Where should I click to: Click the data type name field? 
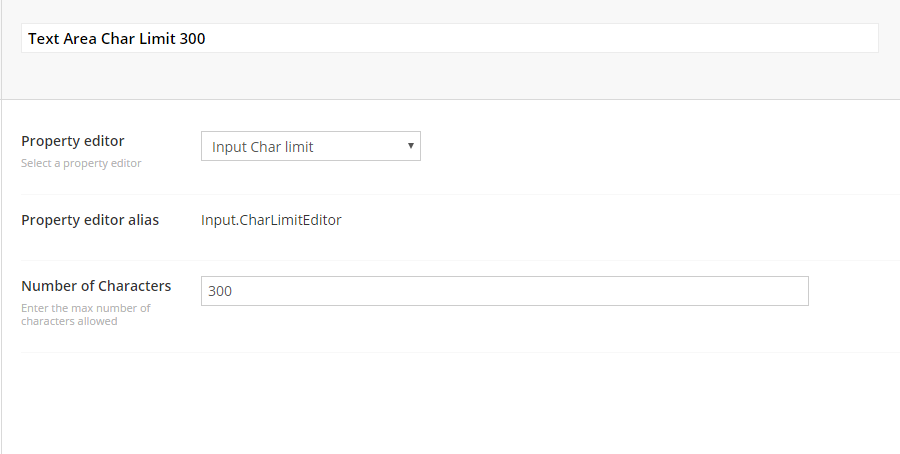[450, 38]
